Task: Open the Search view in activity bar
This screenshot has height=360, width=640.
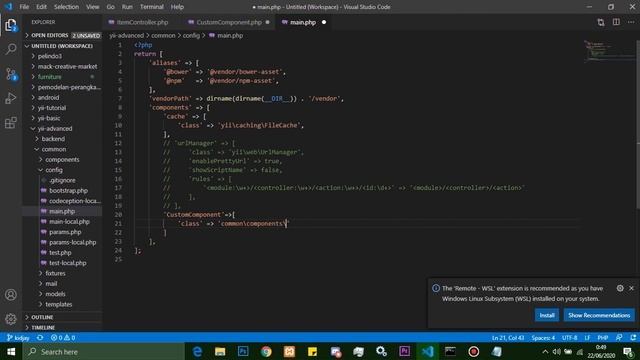Action: [11, 49]
